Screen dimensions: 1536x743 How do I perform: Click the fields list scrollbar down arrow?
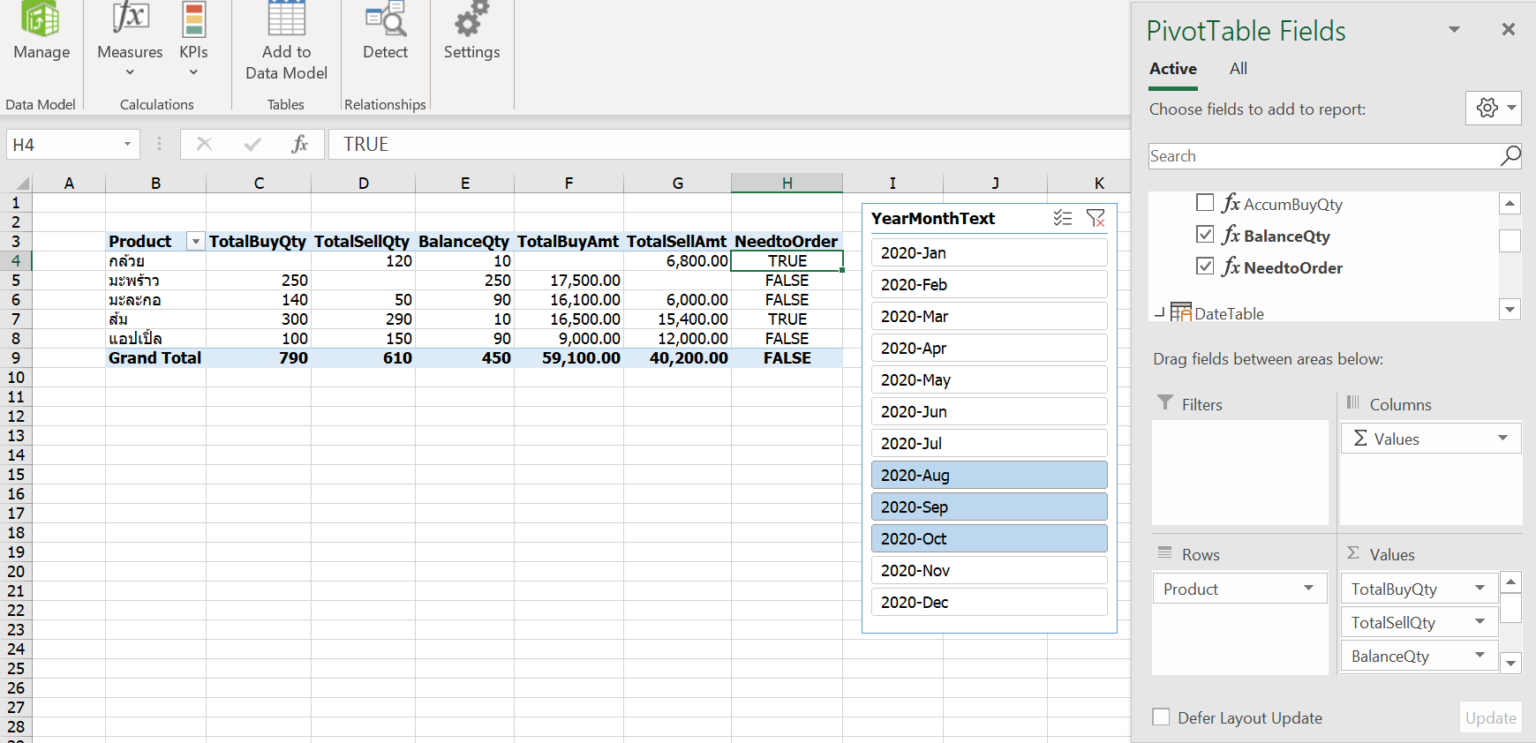click(1510, 309)
